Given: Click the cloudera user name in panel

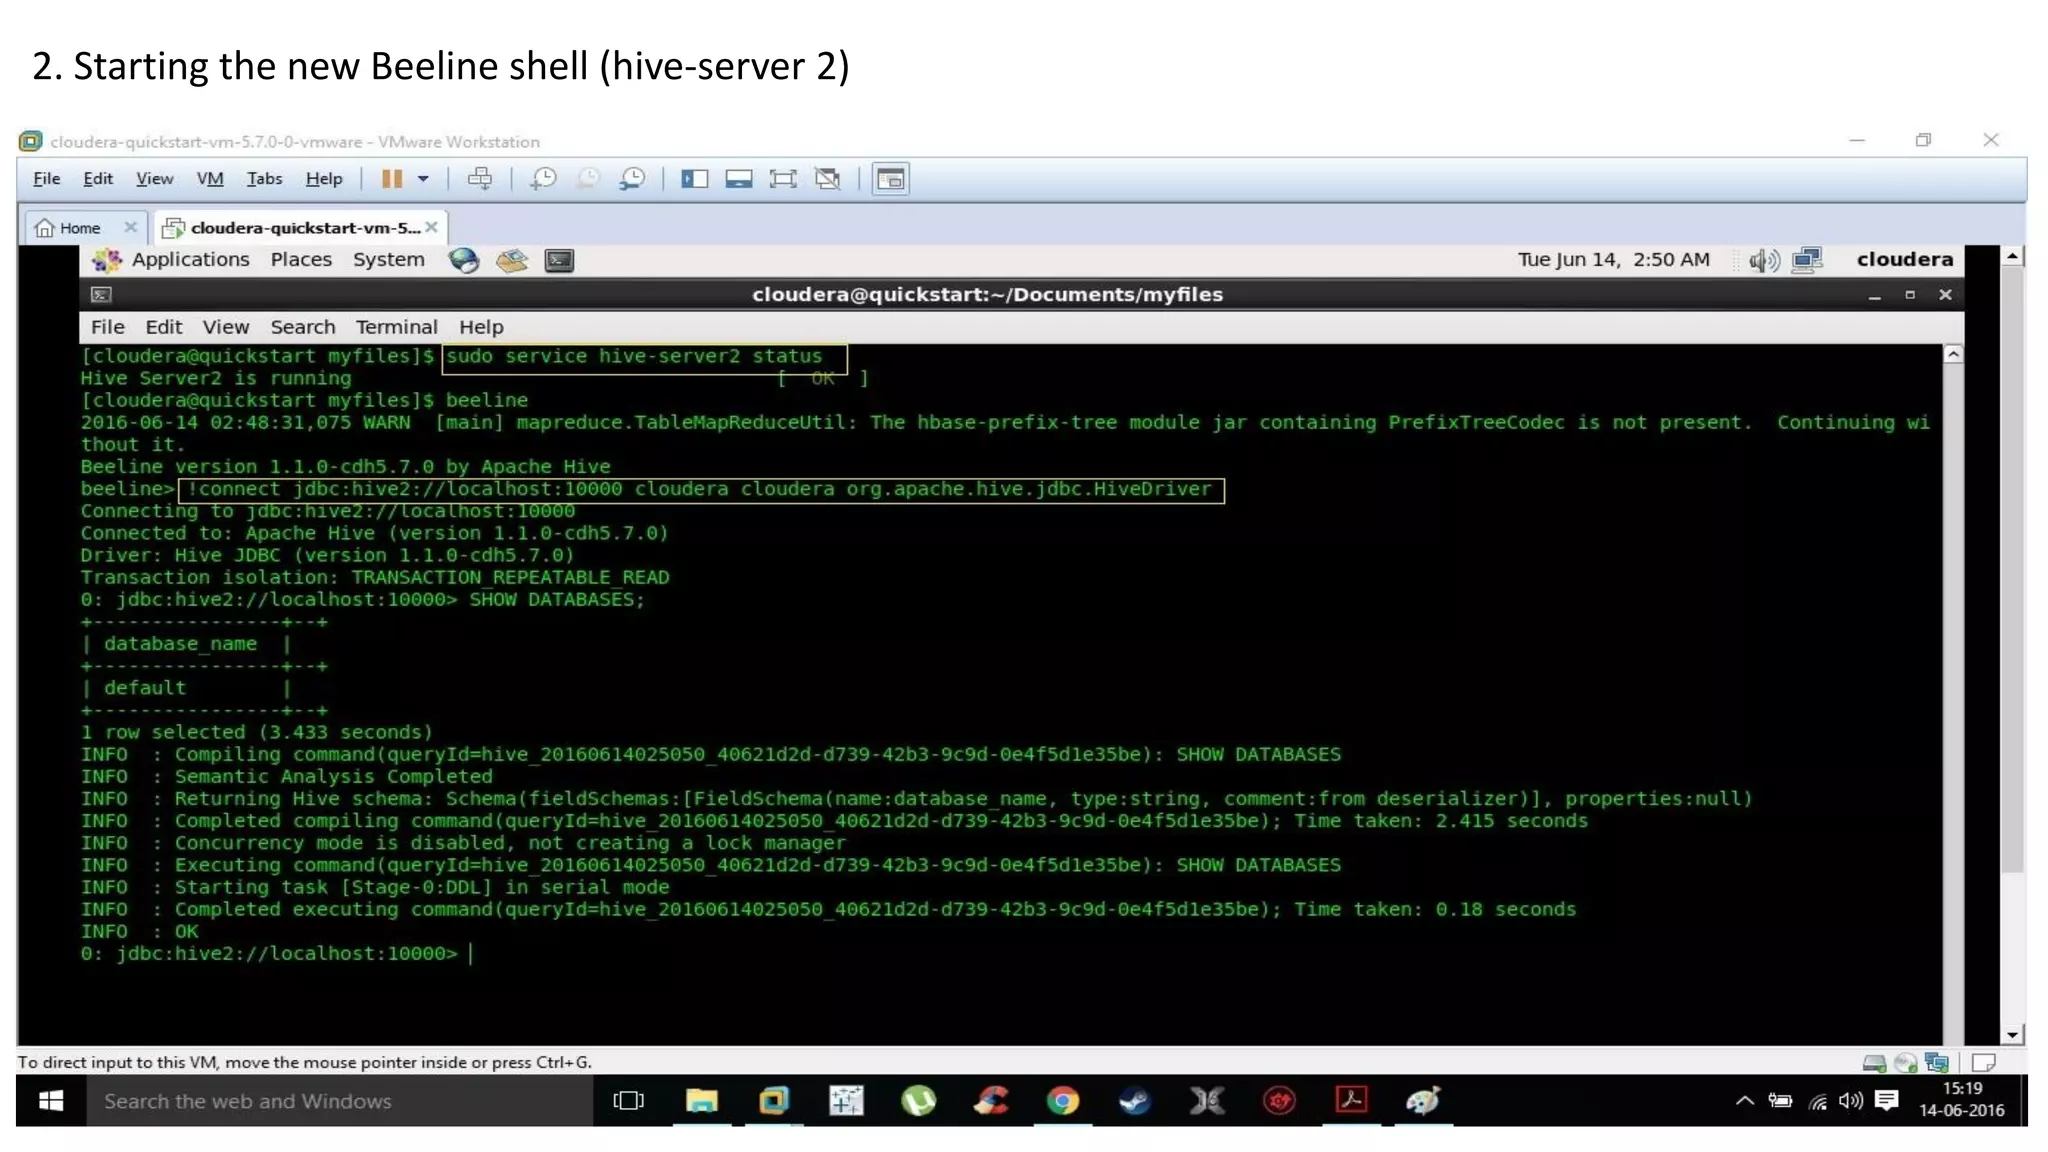Looking at the screenshot, I should 1904,260.
